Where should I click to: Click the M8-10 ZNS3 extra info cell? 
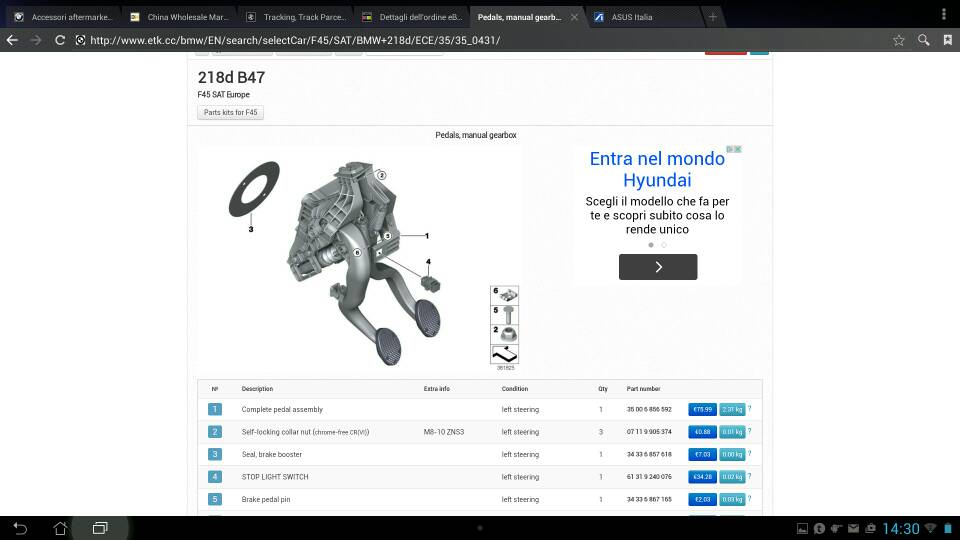pyautogui.click(x=444, y=432)
